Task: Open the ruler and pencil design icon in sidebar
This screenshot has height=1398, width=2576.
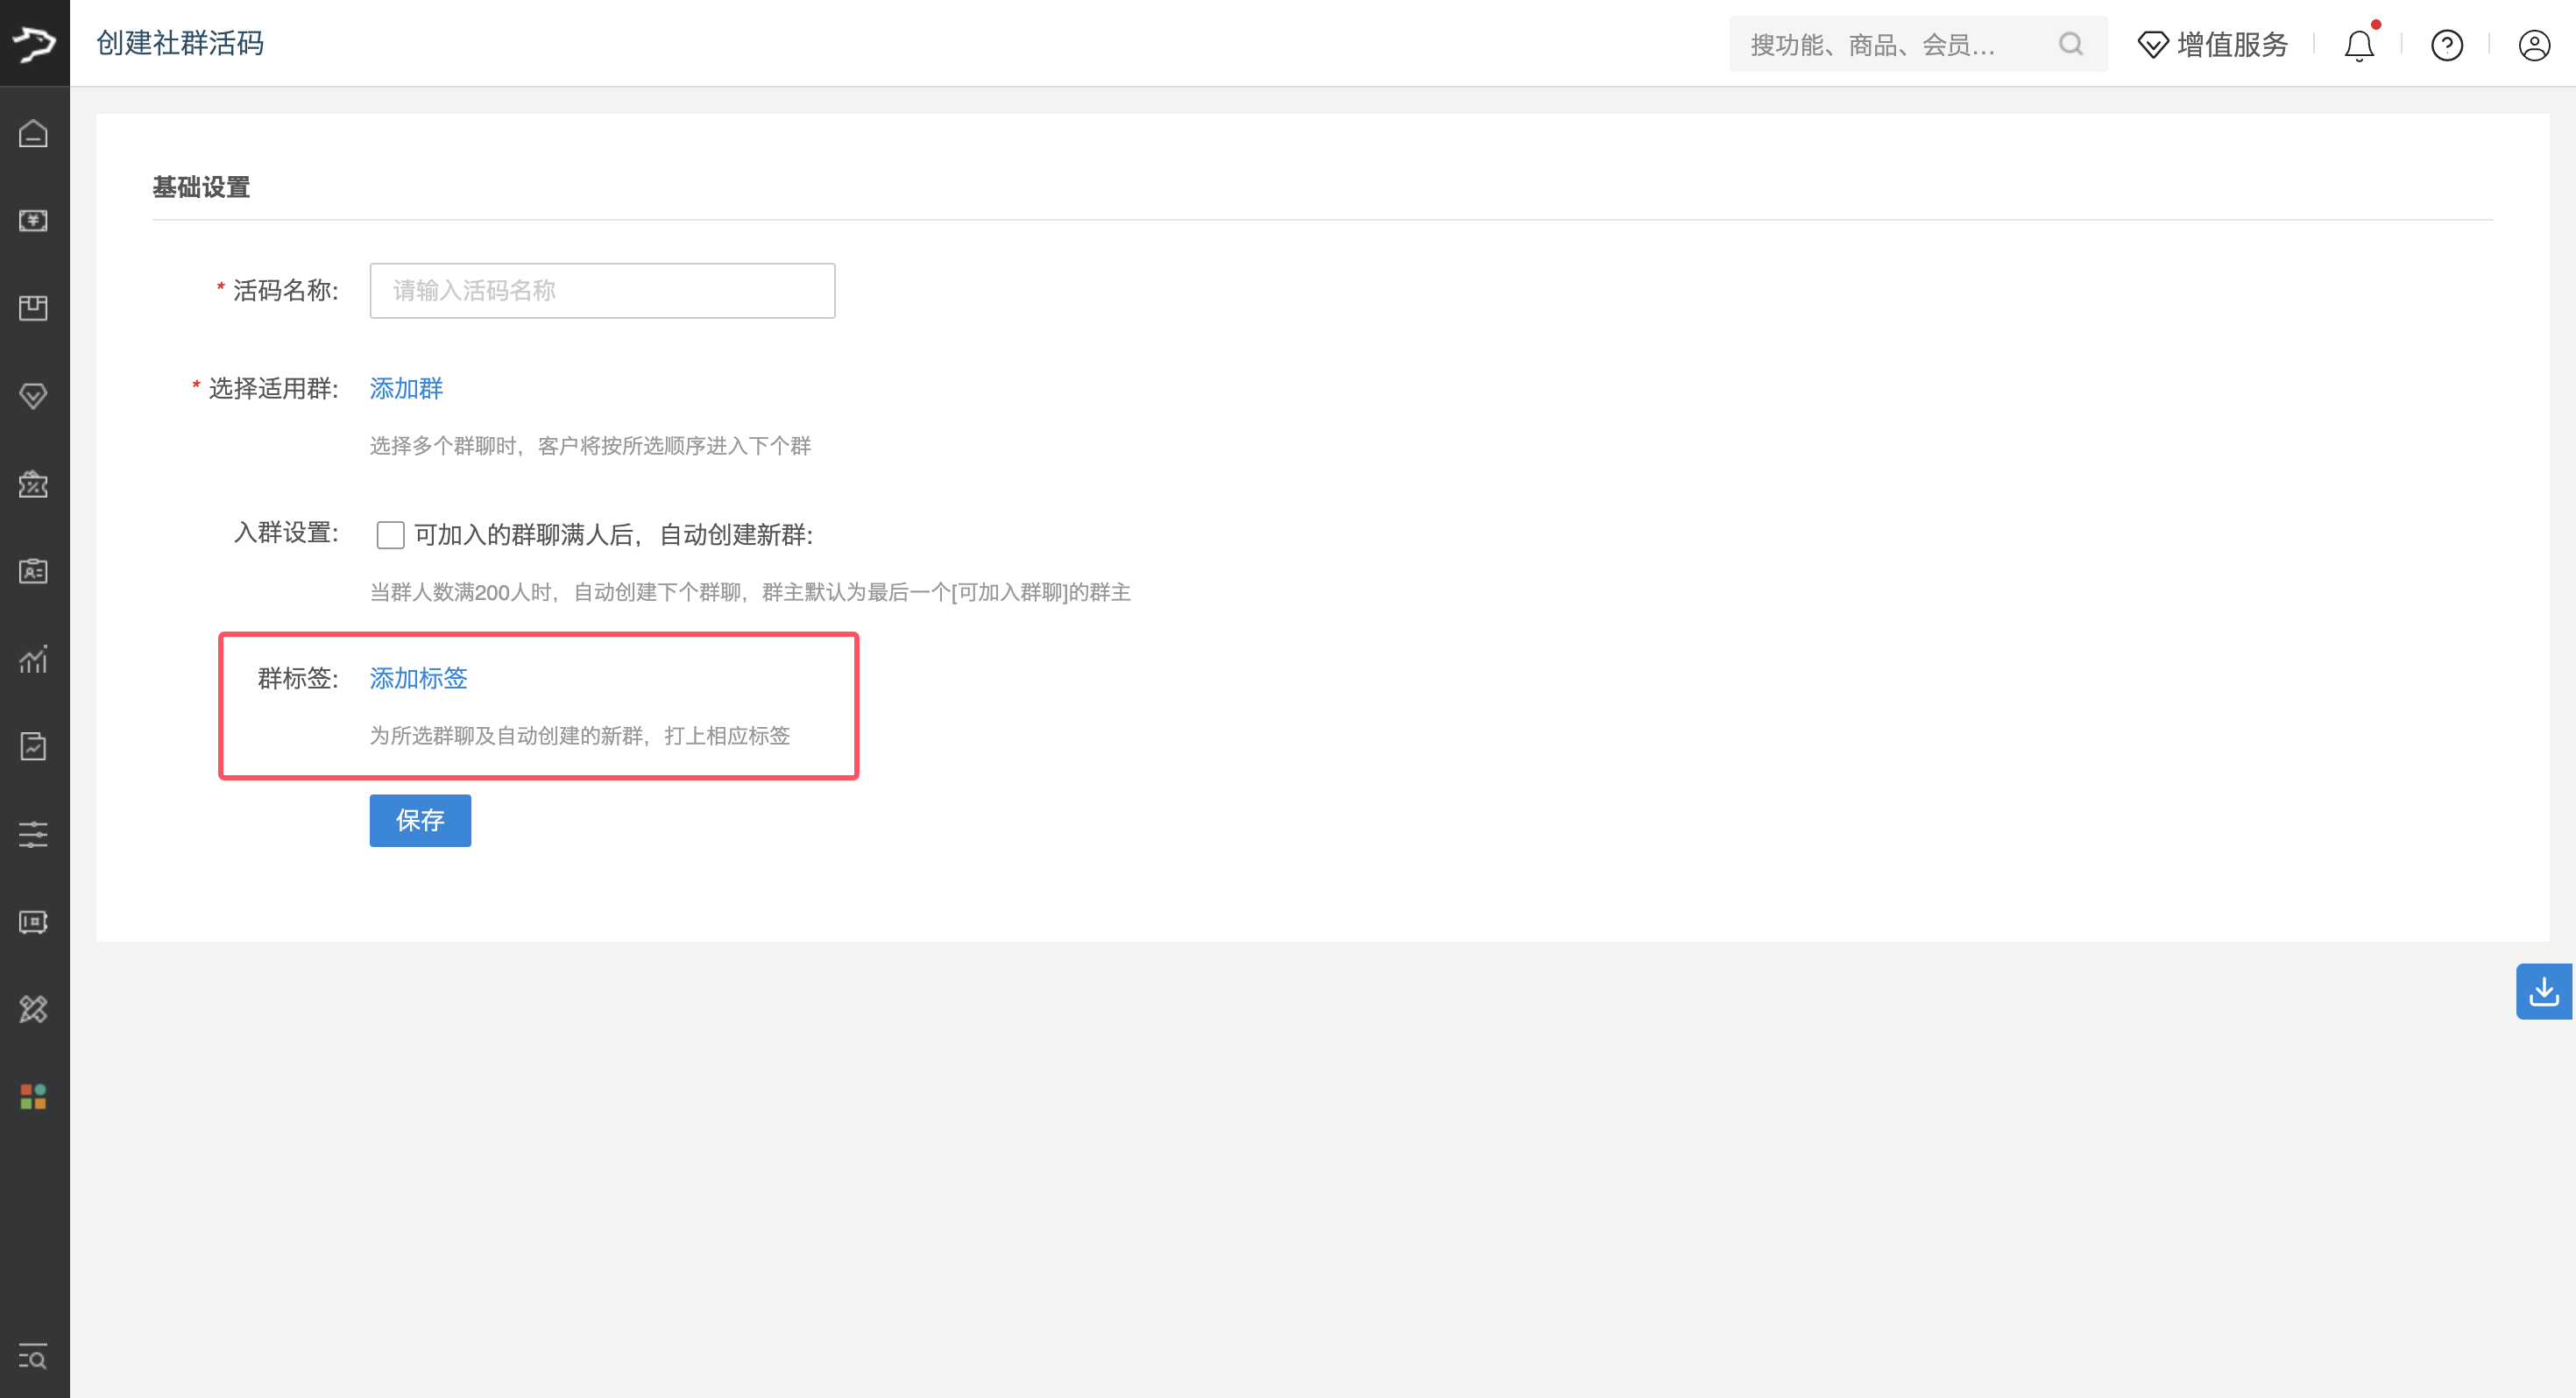Action: pyautogui.click(x=33, y=1009)
